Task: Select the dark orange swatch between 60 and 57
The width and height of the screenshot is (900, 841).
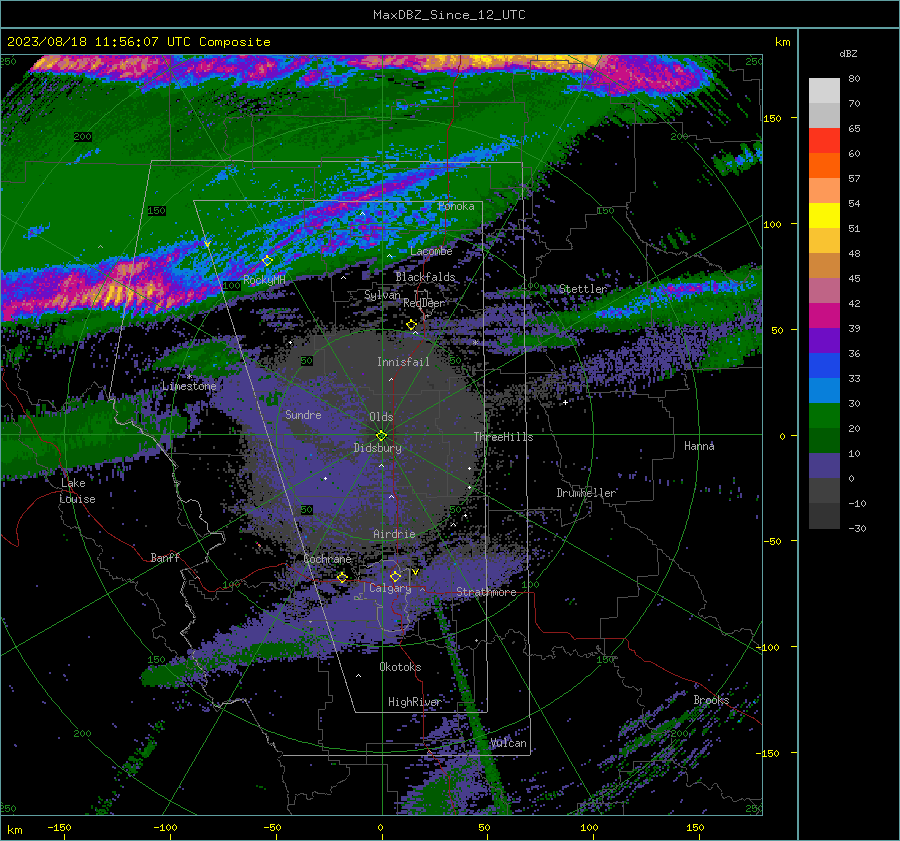Action: coord(824,166)
